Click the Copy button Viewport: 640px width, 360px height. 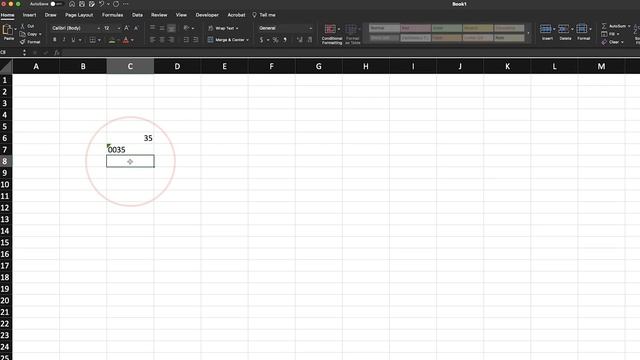click(x=31, y=34)
